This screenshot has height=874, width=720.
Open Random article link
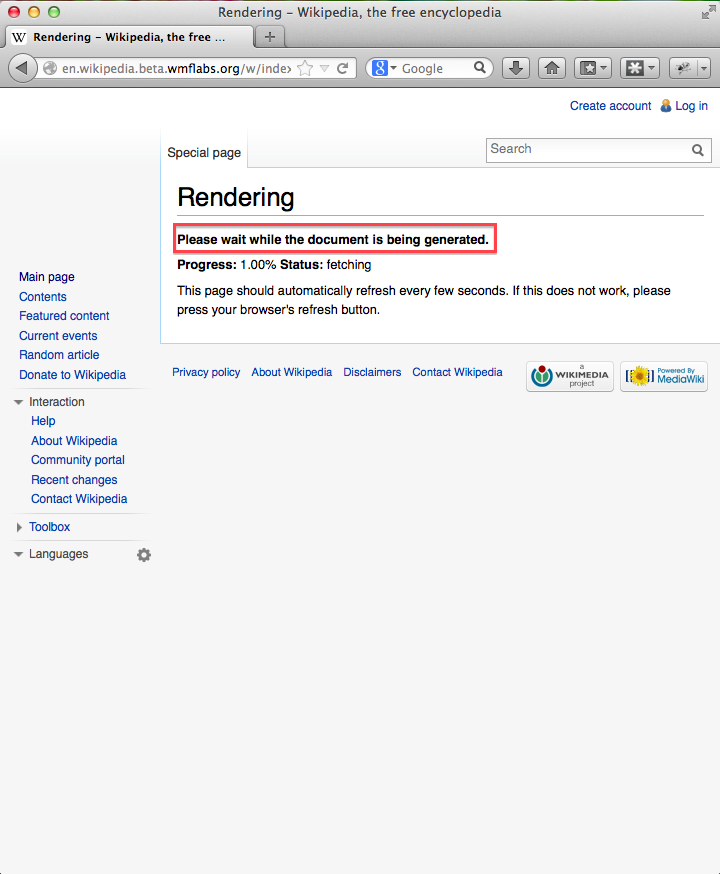[x=59, y=355]
